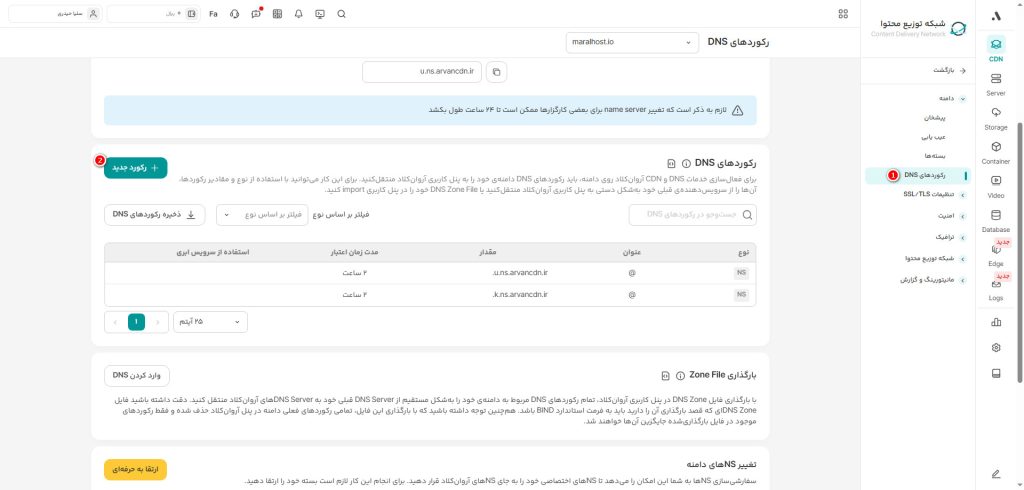Open the Logs product icon
This screenshot has width=1024, height=490.
point(995,289)
